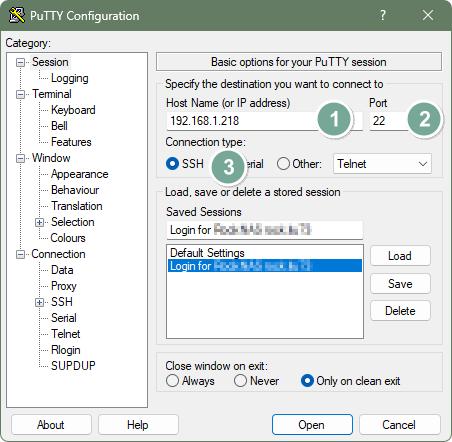
Task: Click the PuTTY application icon in title bar
Action: 17,15
